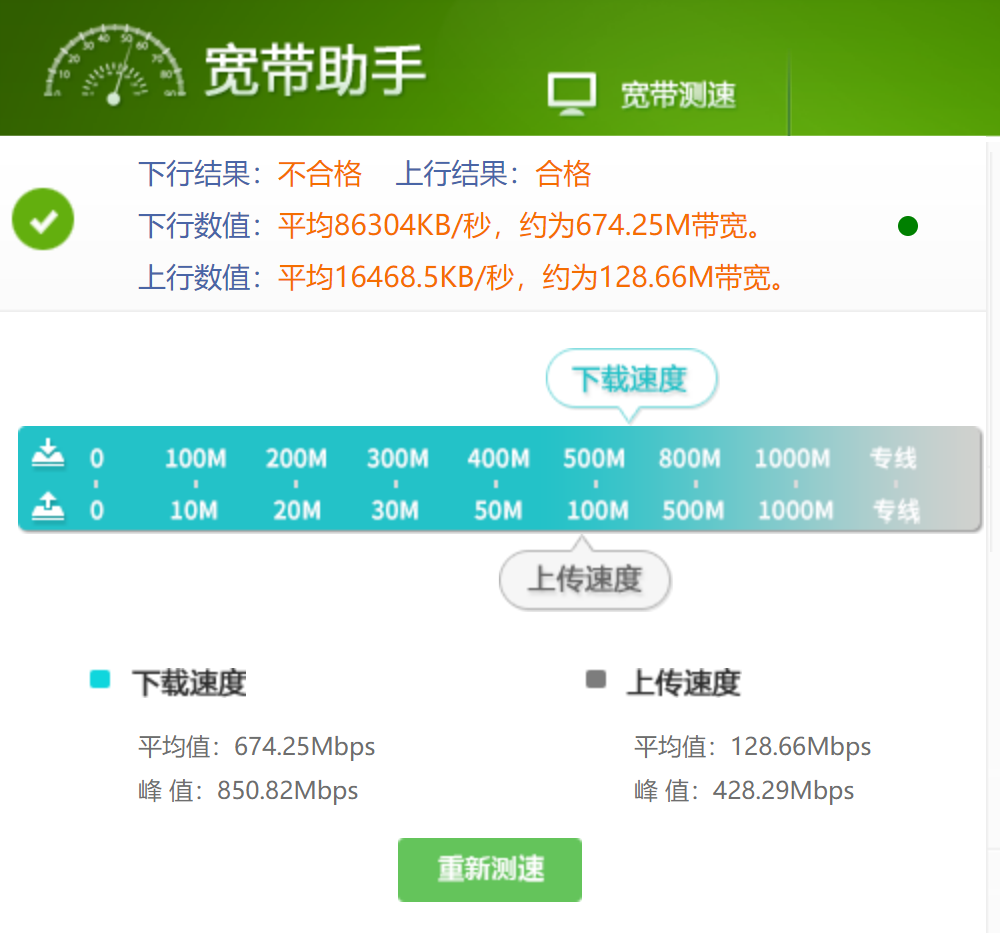
Task: Click the upload peak 428.29Mbps
Action: 783,791
